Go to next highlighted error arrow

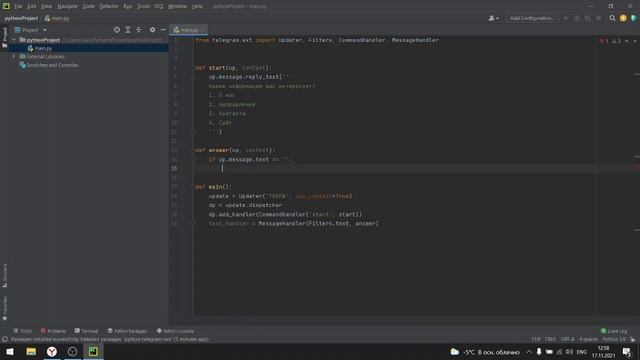click(x=635, y=41)
